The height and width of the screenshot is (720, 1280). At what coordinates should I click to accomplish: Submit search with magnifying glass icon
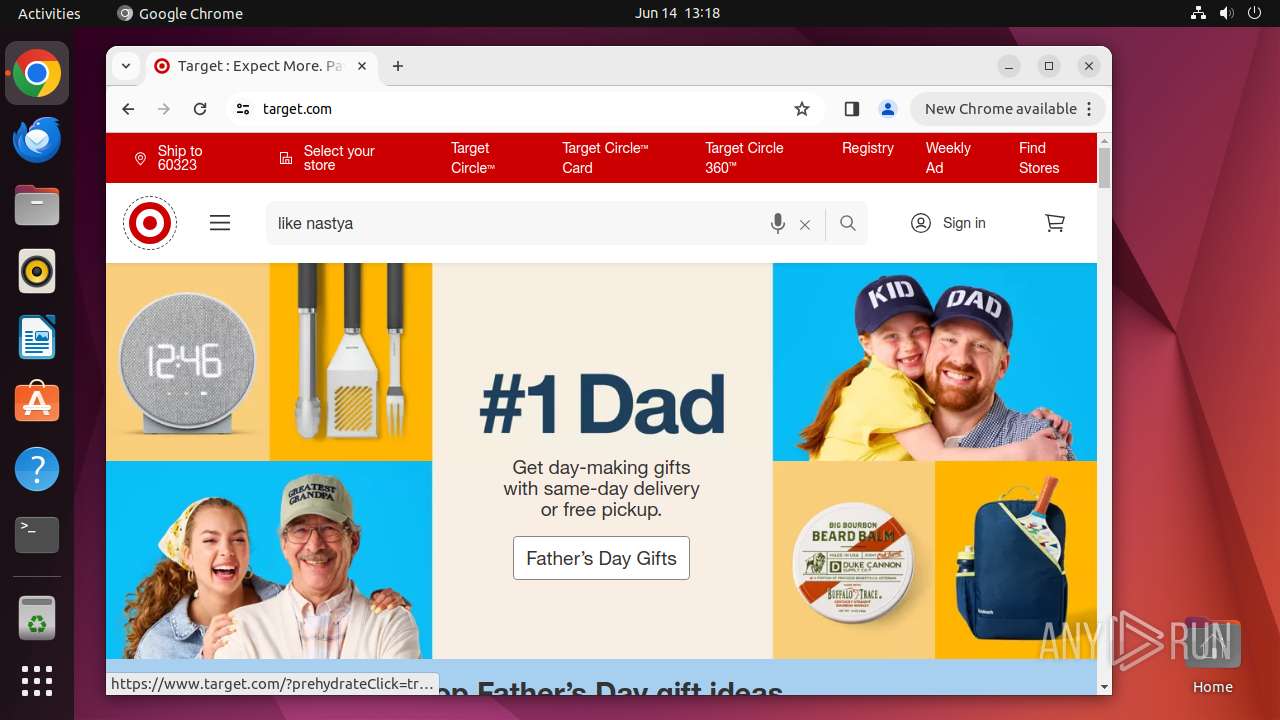(848, 223)
